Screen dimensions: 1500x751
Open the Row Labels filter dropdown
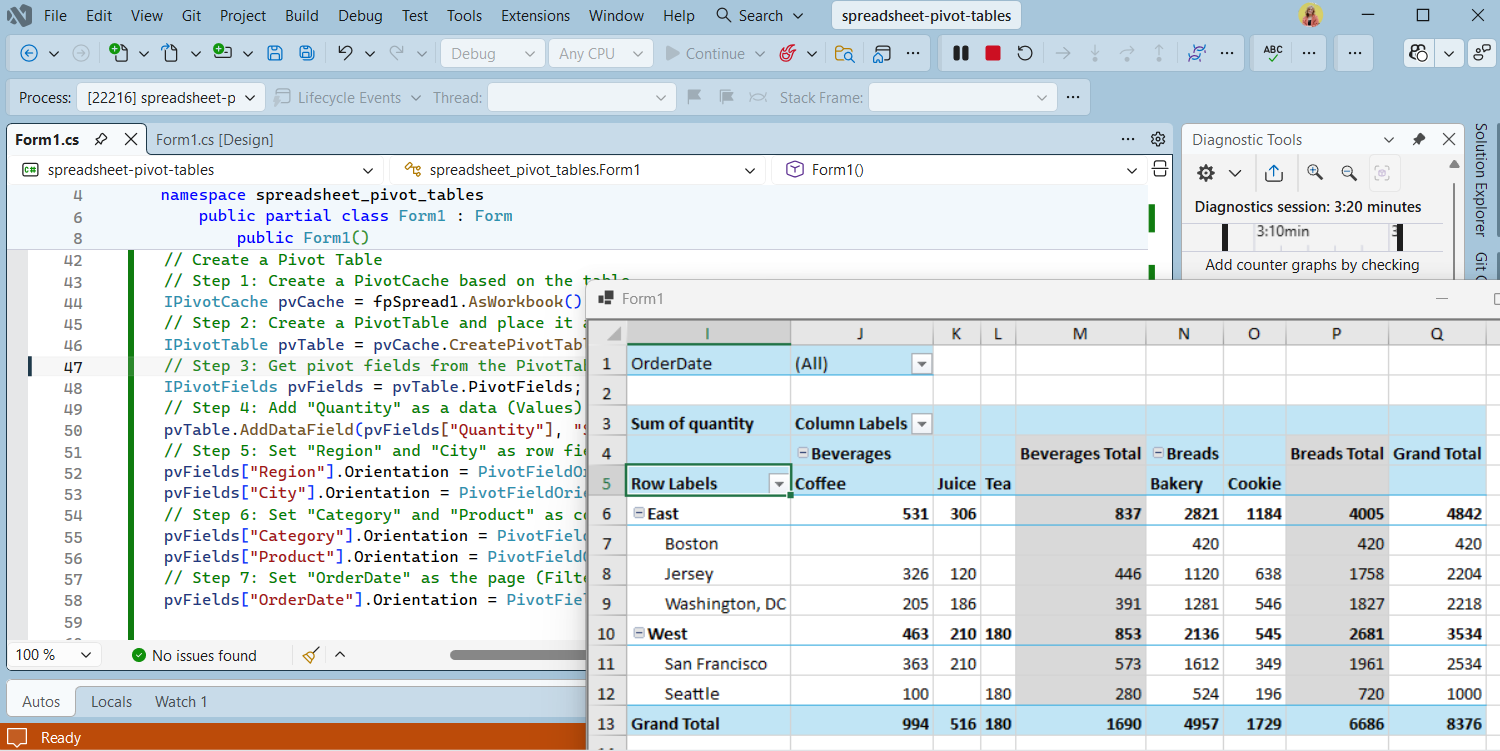point(778,483)
